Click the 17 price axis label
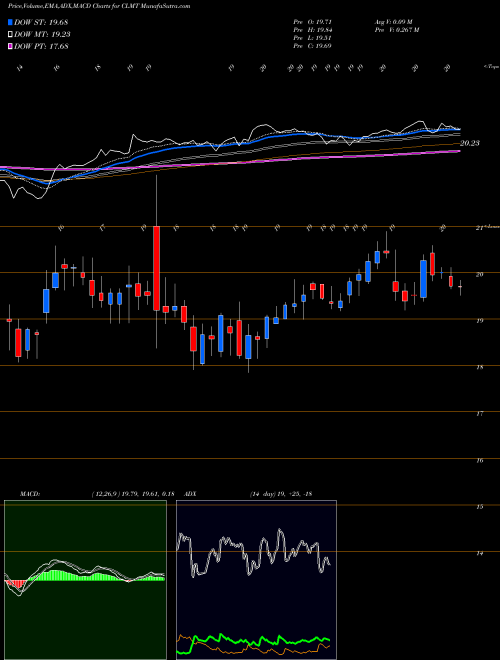This screenshot has width=500, height=660. pyautogui.click(x=479, y=414)
